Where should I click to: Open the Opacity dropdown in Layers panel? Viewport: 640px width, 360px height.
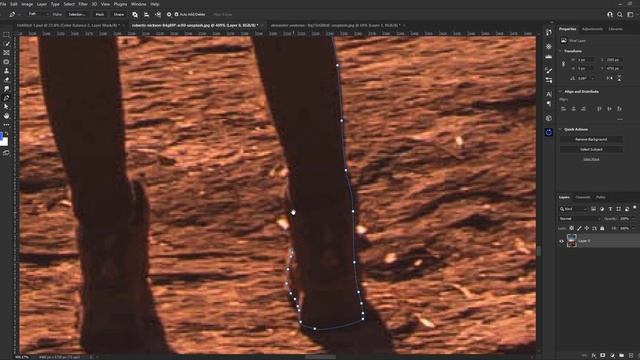[x=633, y=219]
